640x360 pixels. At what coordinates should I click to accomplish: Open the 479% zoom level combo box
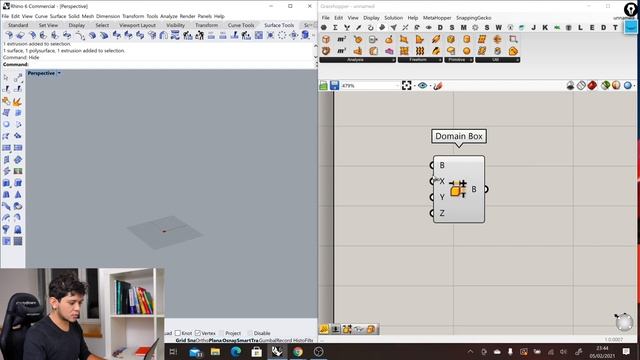click(370, 85)
